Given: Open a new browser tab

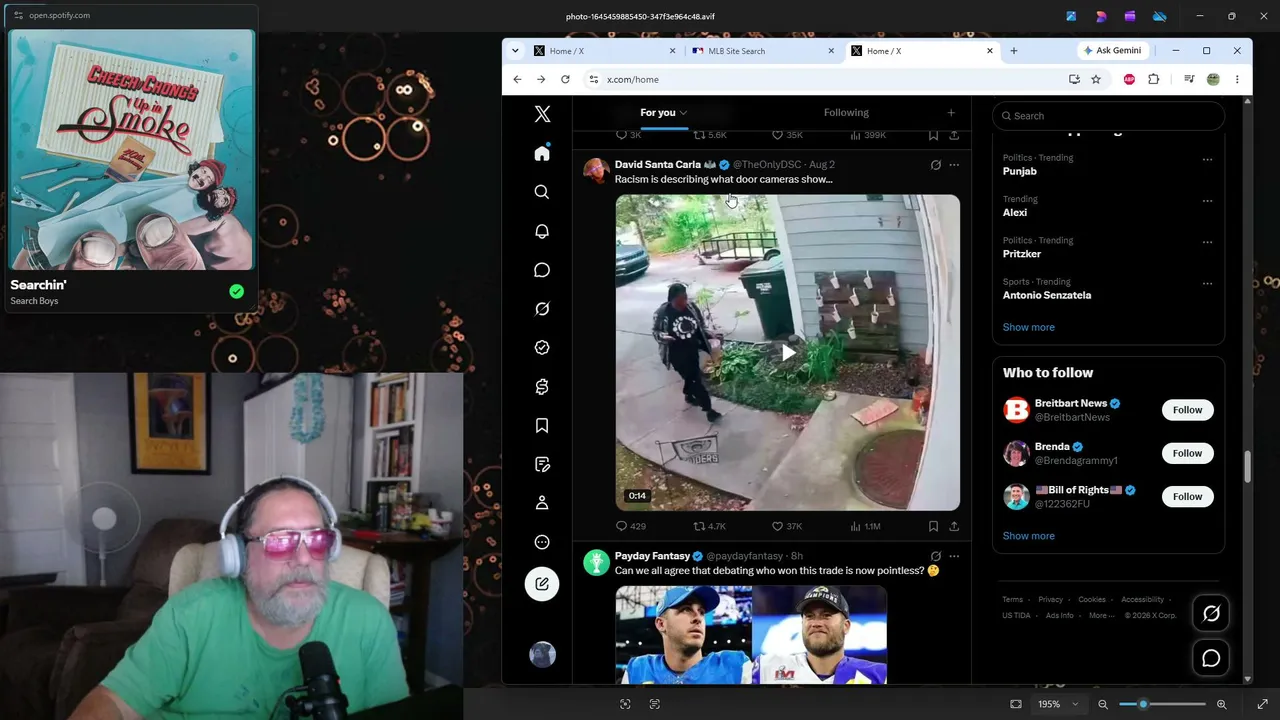Looking at the screenshot, I should coord(1013,51).
